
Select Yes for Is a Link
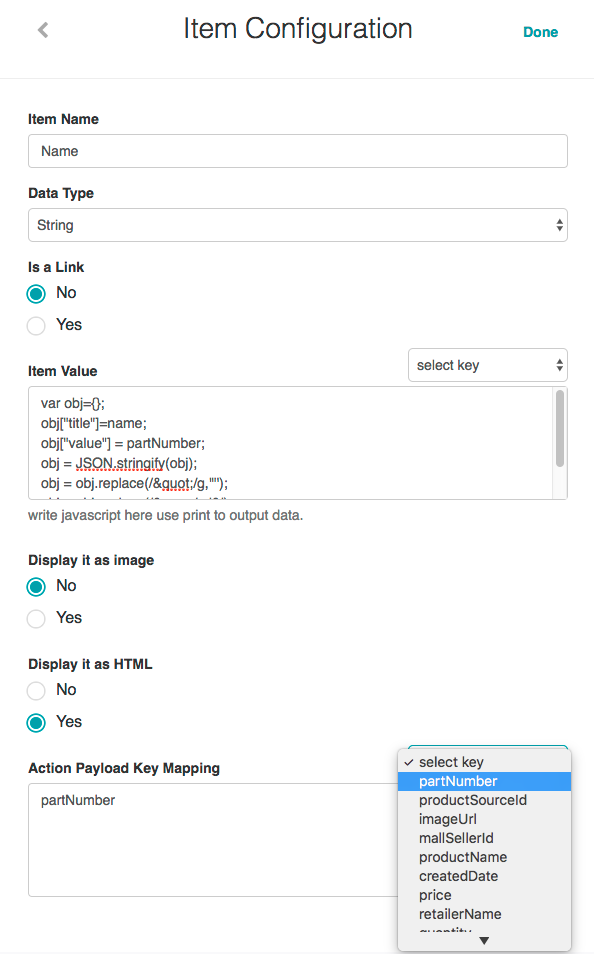36,326
